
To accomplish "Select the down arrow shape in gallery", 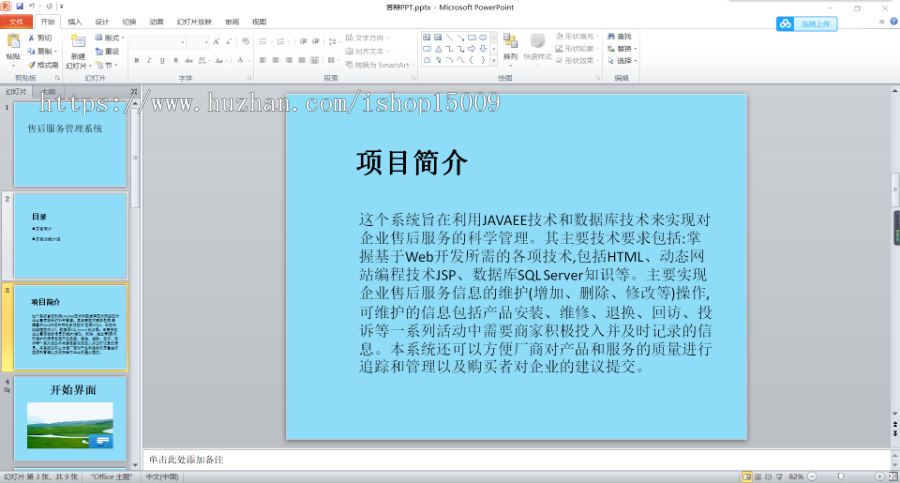I will pos(483,49).
